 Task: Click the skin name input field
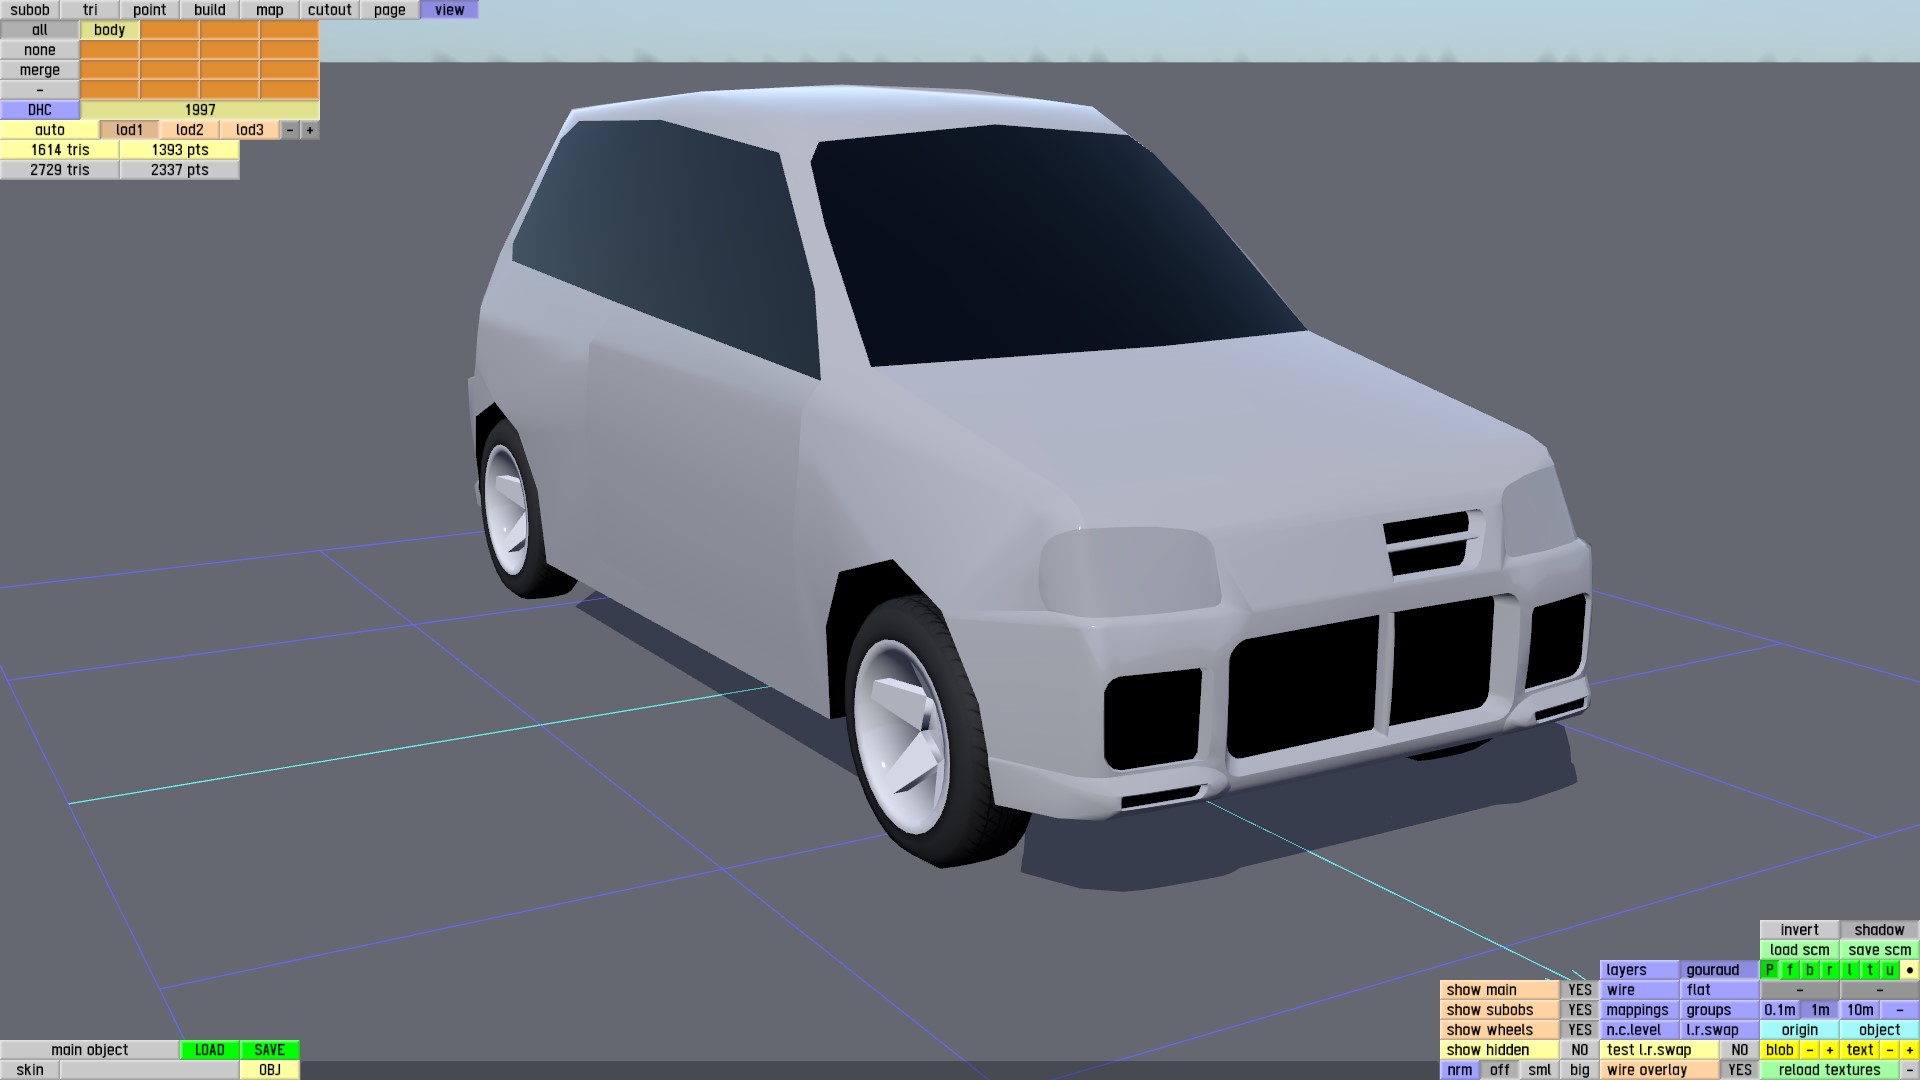[149, 1070]
